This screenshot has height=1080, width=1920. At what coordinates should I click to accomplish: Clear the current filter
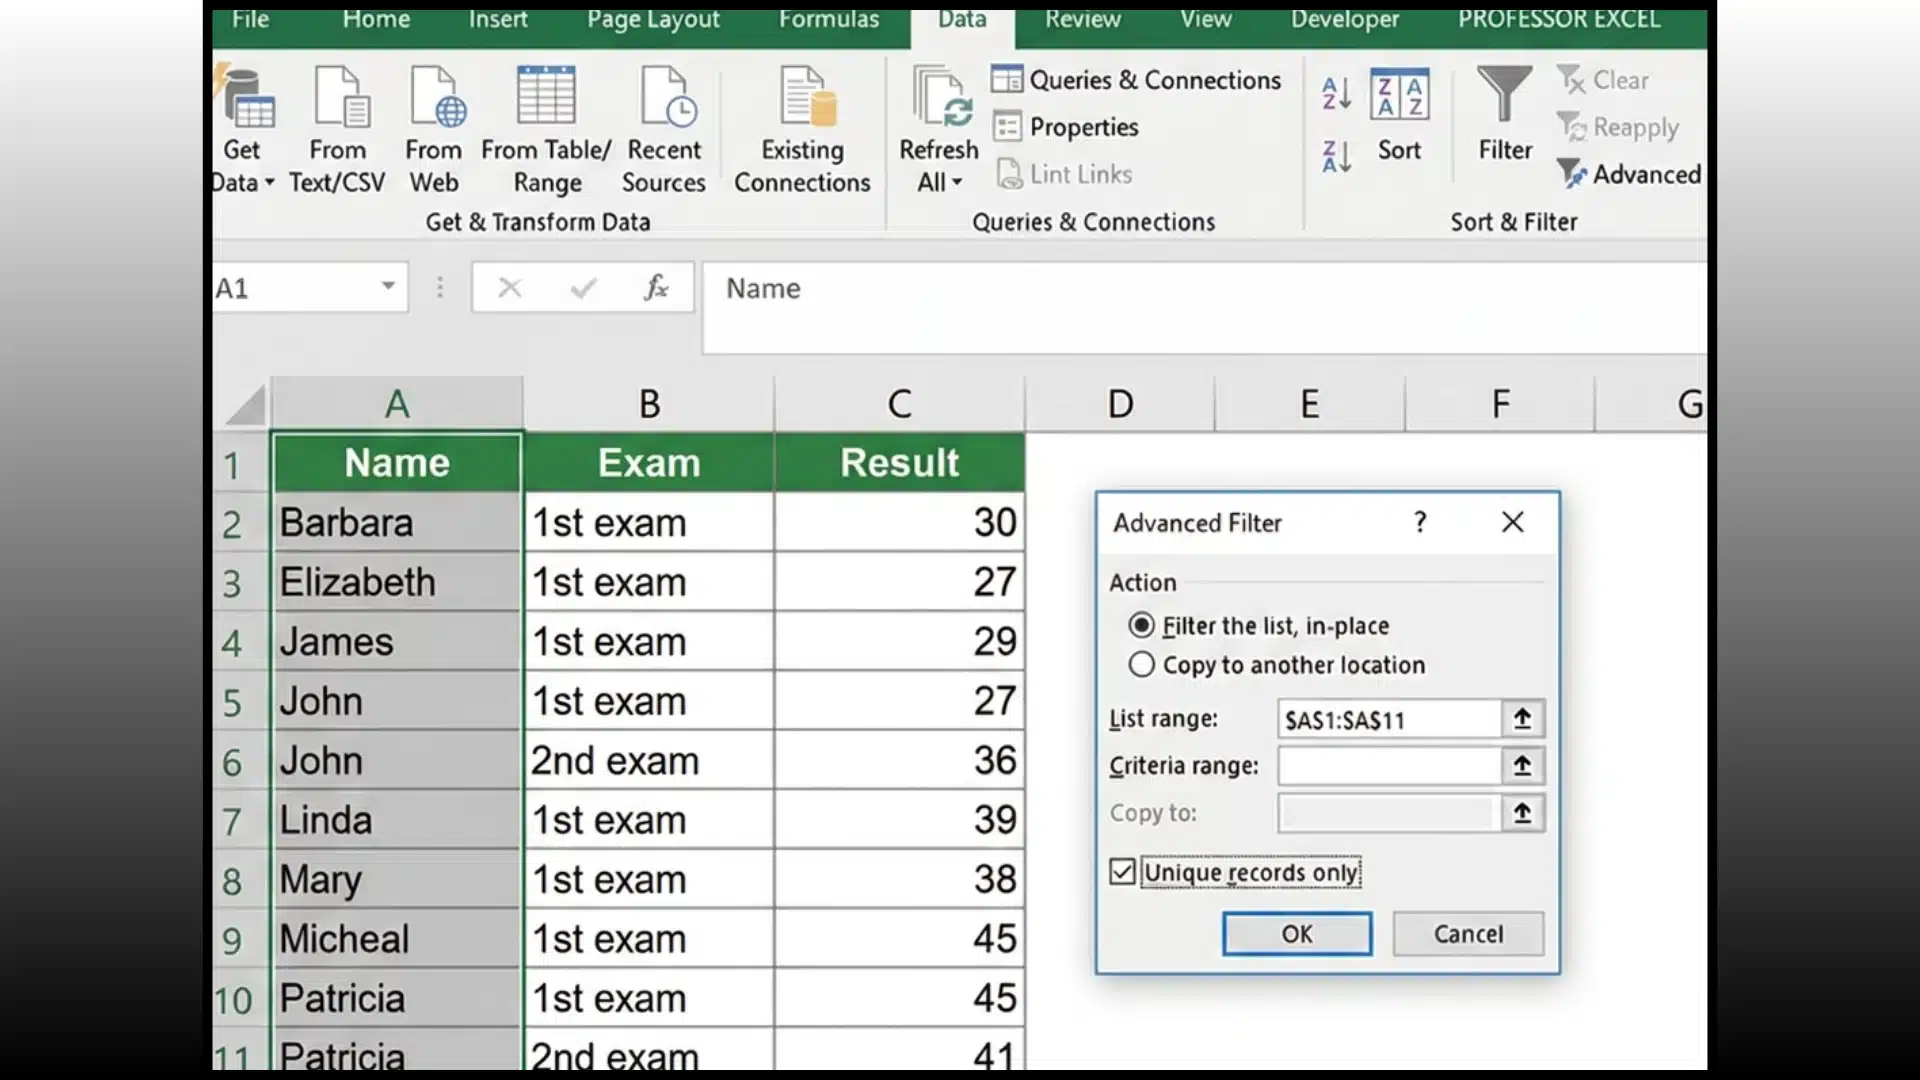(1603, 80)
